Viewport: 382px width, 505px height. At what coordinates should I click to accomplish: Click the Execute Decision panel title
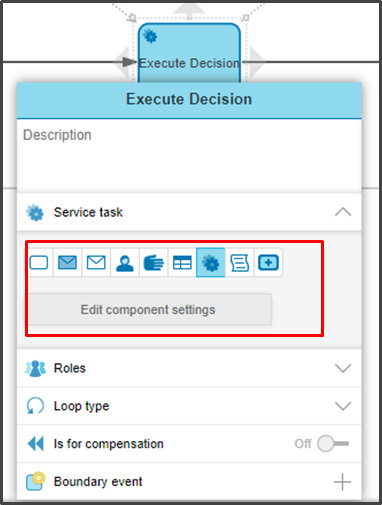coord(189,99)
